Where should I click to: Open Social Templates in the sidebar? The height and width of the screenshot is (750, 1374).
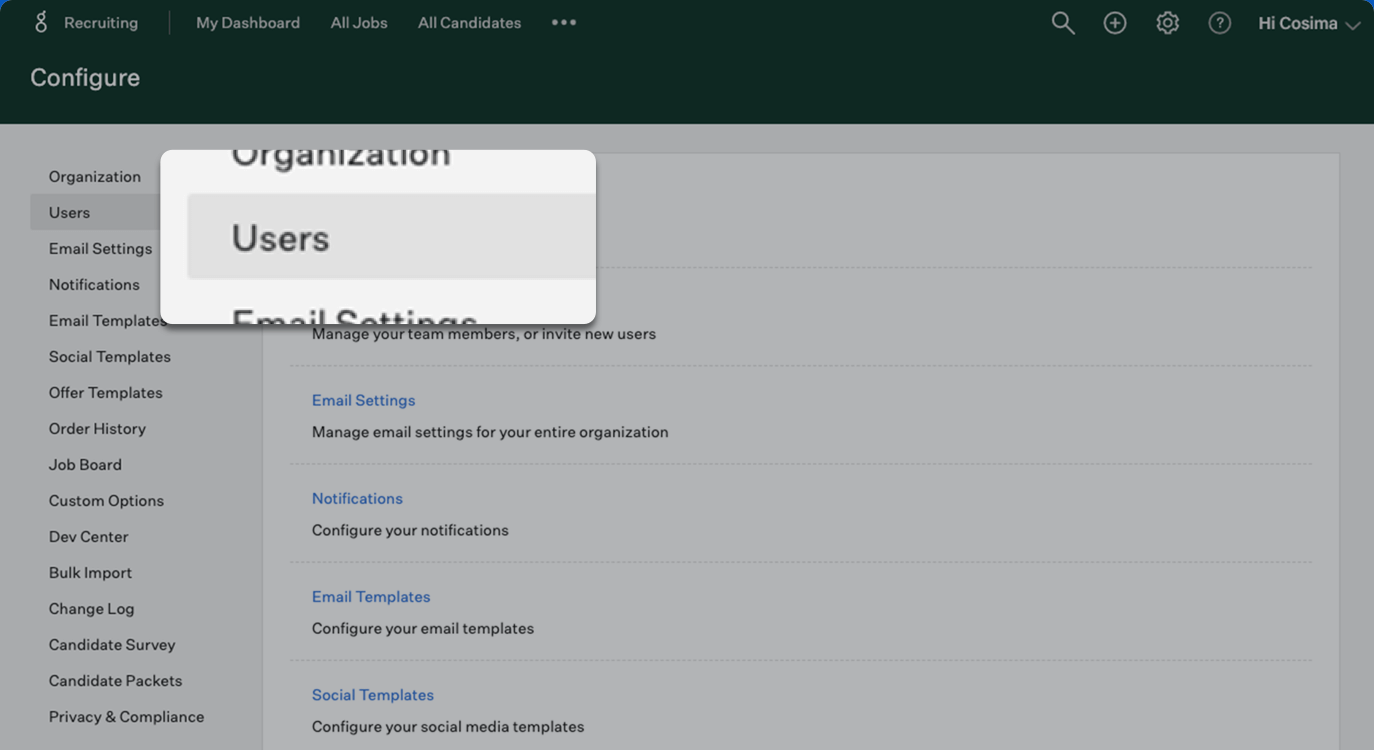point(110,356)
